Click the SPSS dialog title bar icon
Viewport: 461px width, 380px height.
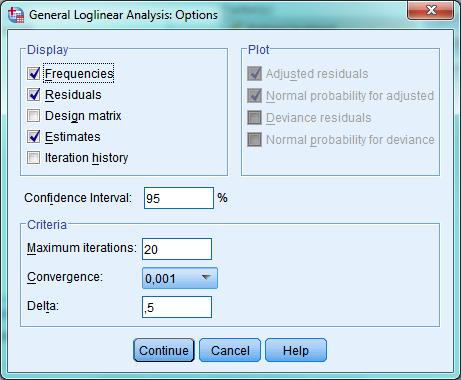click(x=16, y=15)
